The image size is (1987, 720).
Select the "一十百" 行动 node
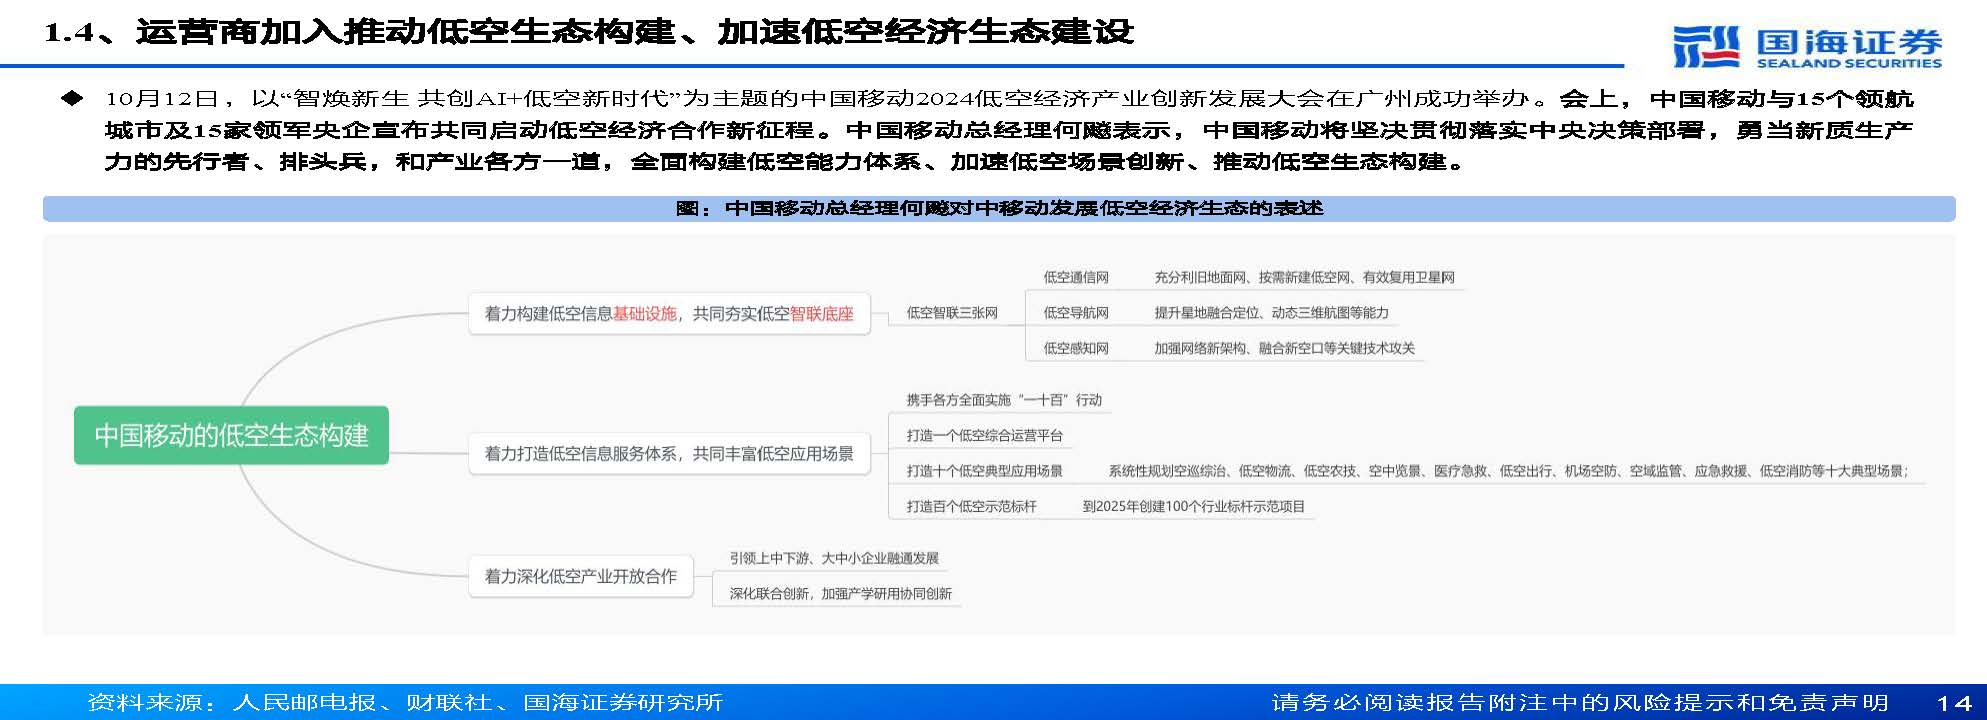1003,400
